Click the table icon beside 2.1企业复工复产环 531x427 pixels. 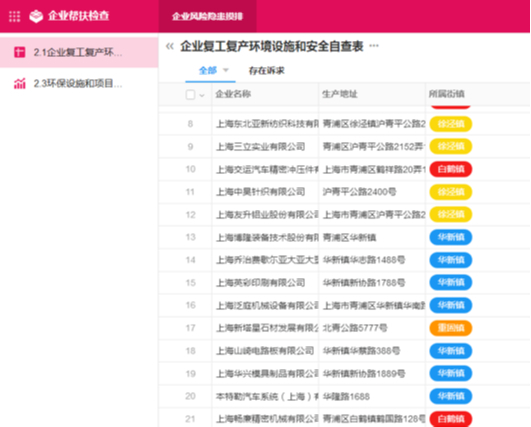[19, 52]
